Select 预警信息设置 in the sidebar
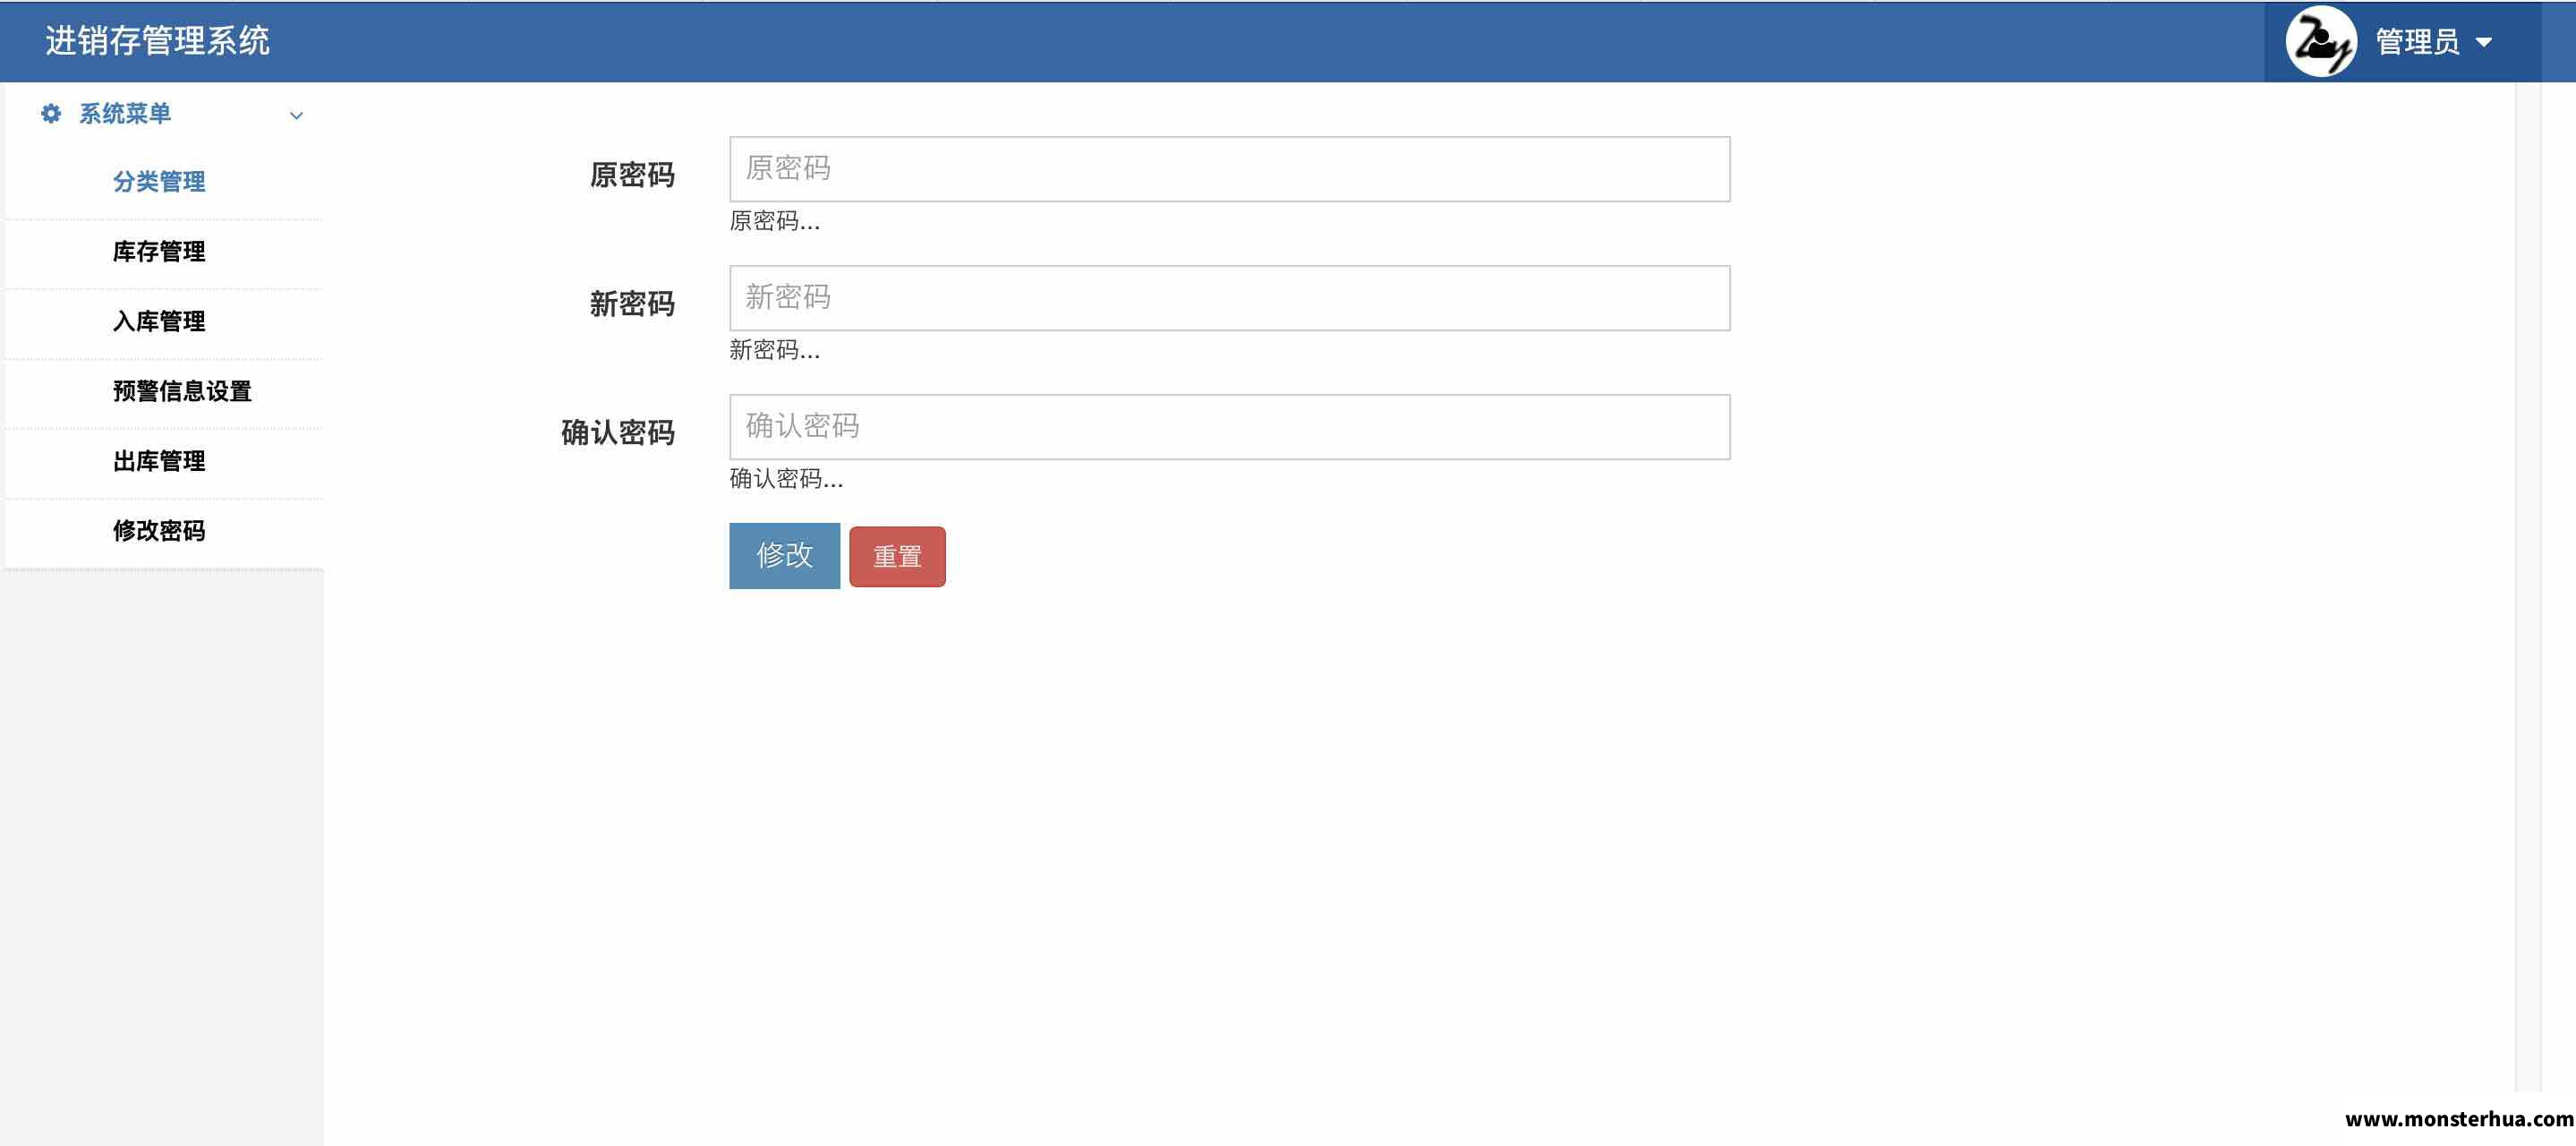Screen dimensions: 2576x1146 pos(182,392)
